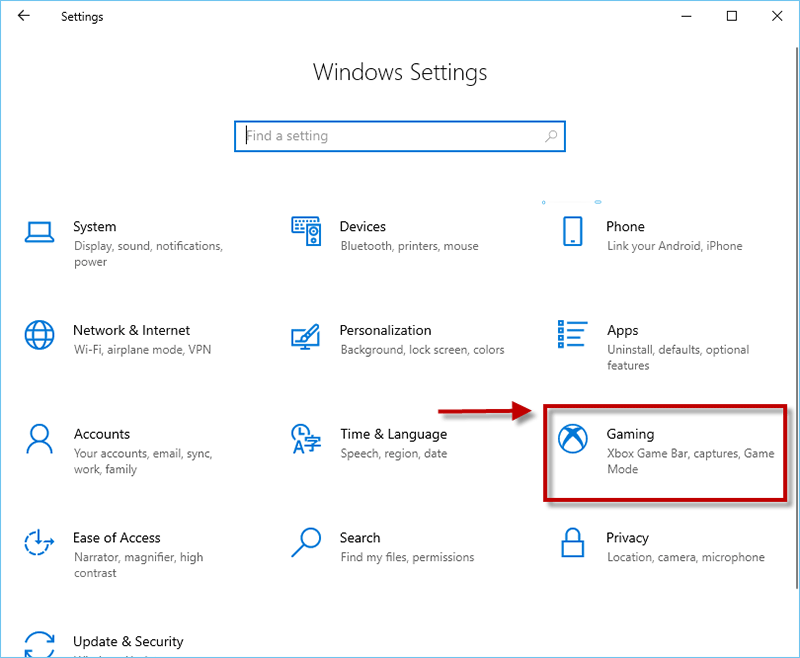Click the magnifier in the search box

[551, 136]
